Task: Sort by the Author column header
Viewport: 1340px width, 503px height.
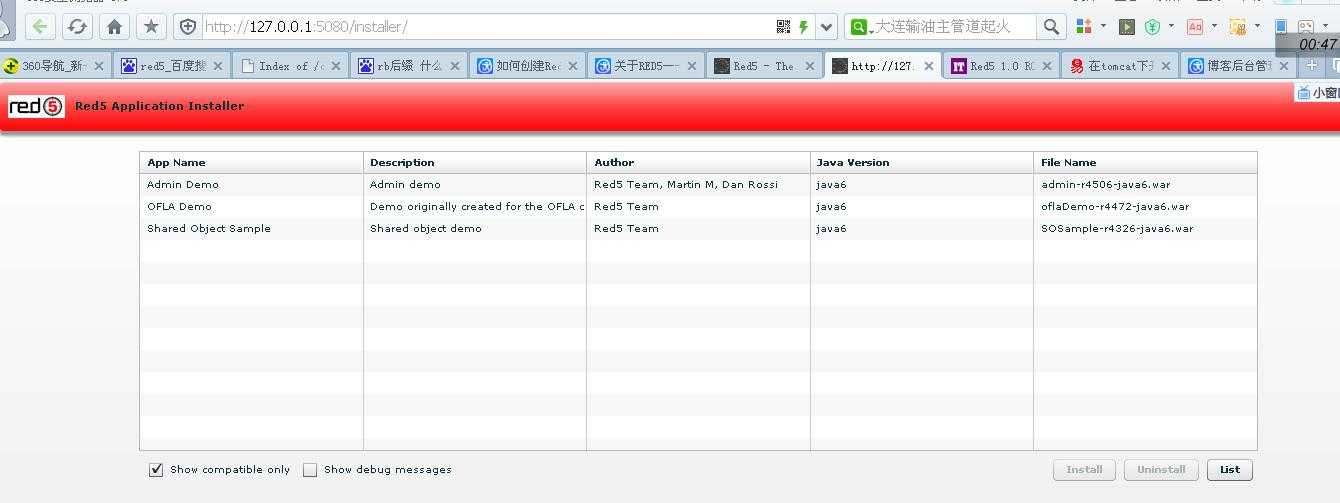Action: coord(698,162)
